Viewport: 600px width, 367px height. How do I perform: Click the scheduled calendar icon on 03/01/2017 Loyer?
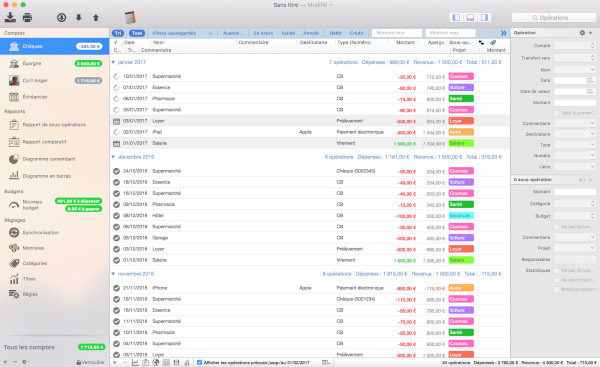click(x=116, y=121)
